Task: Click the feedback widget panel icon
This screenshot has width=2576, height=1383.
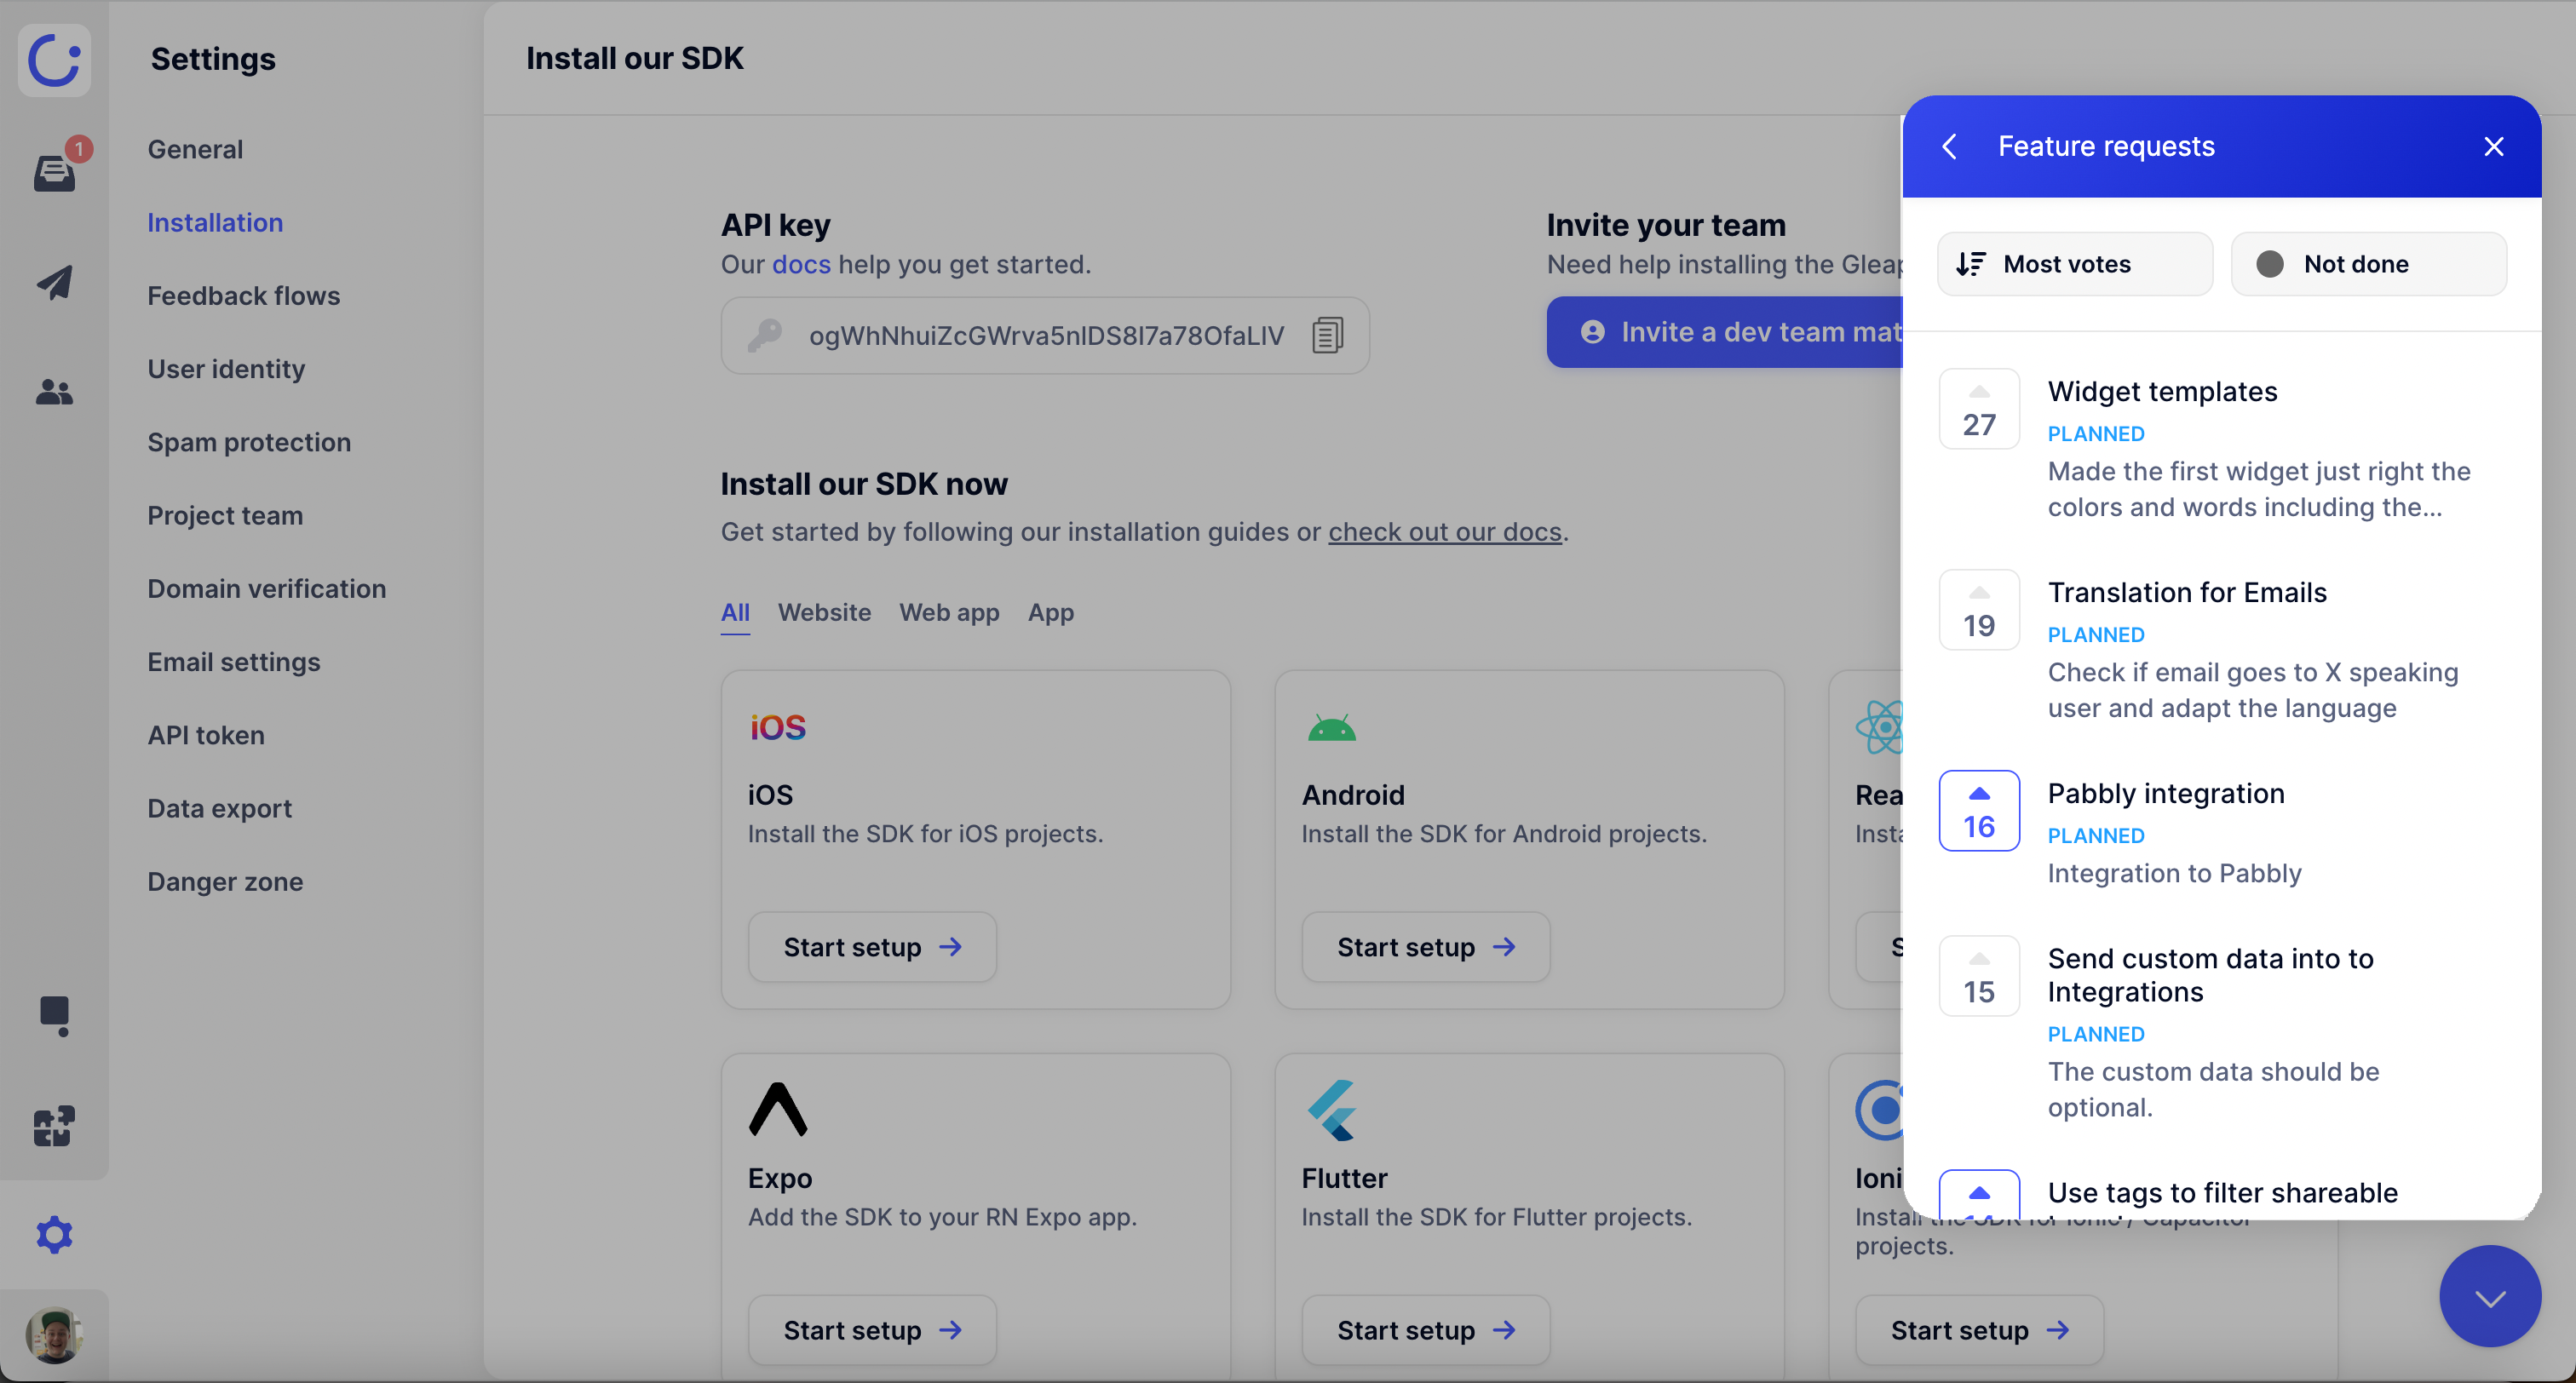Action: pyautogui.click(x=53, y=1016)
